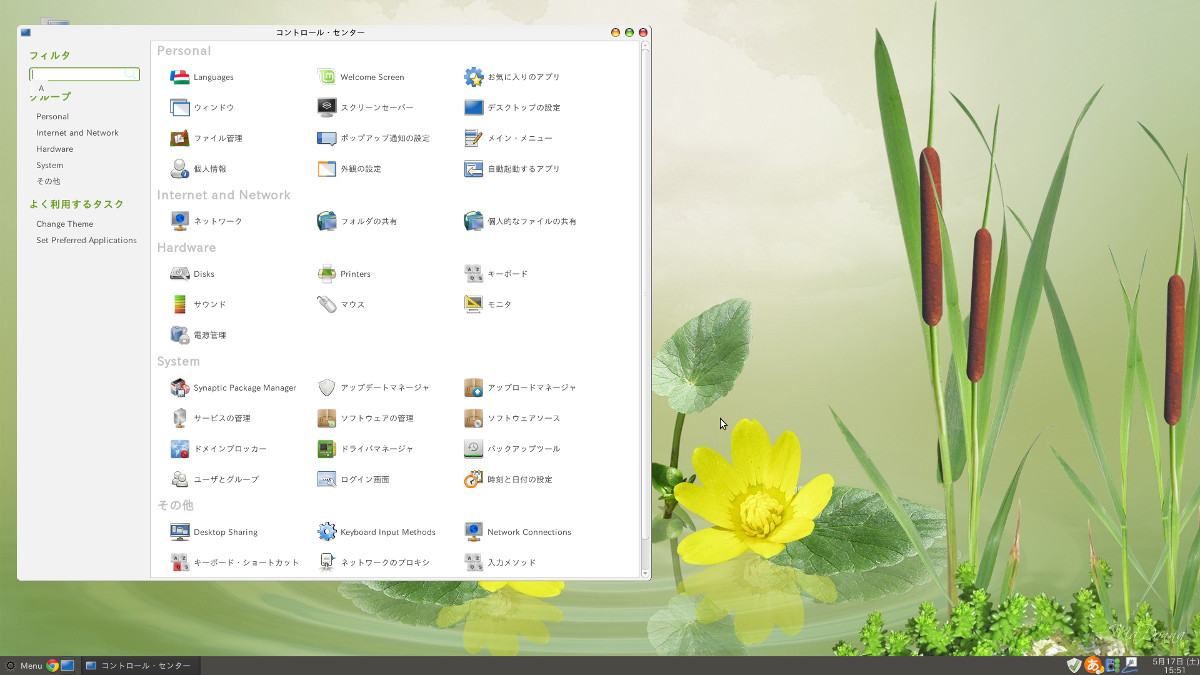
Task: Jump to the Hardware group in sidebar
Action: 55,149
